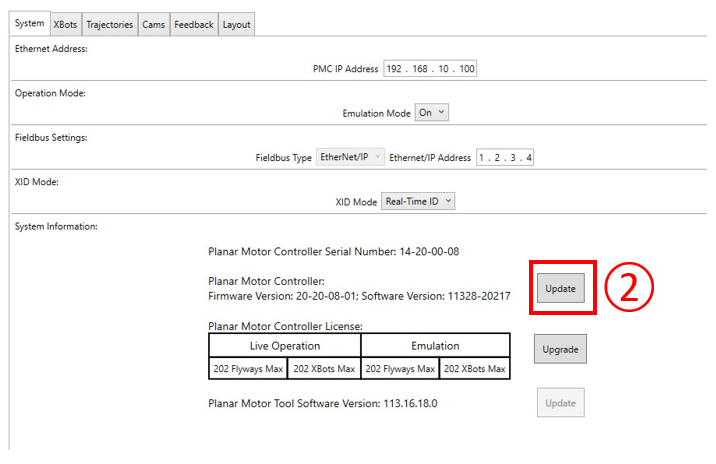Select the PMC IP octet showing 168
Screen dimensions: 716x464
(x=421, y=69)
